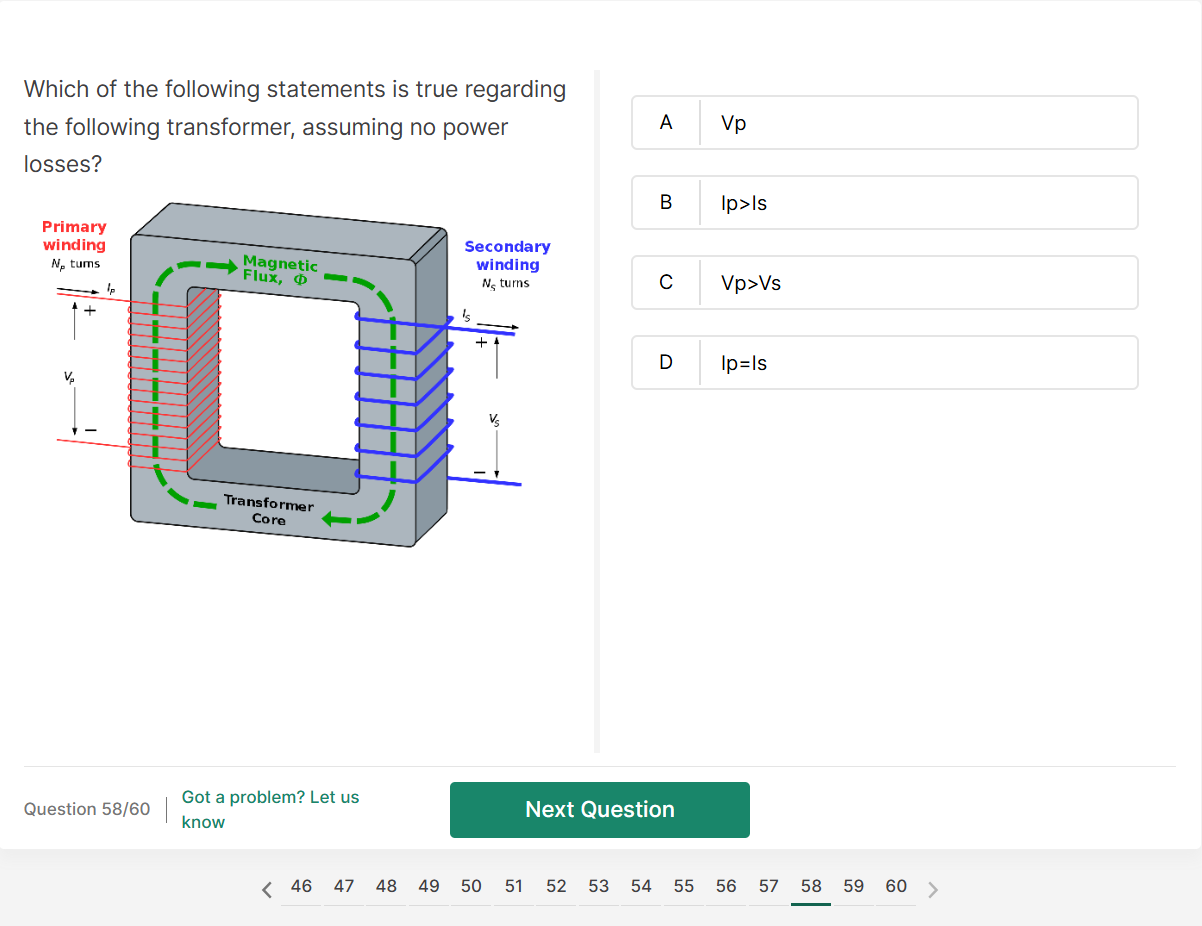Screen dimensions: 1202x926
Task: Go to previous page of question numbers
Action: tap(266, 889)
